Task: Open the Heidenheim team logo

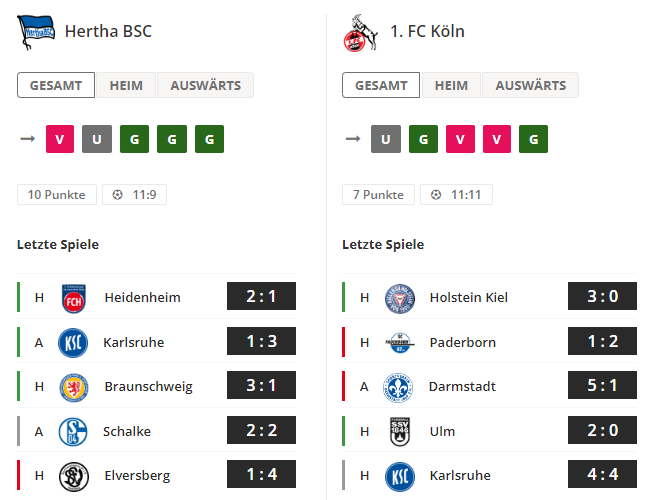Action: [x=73, y=298]
